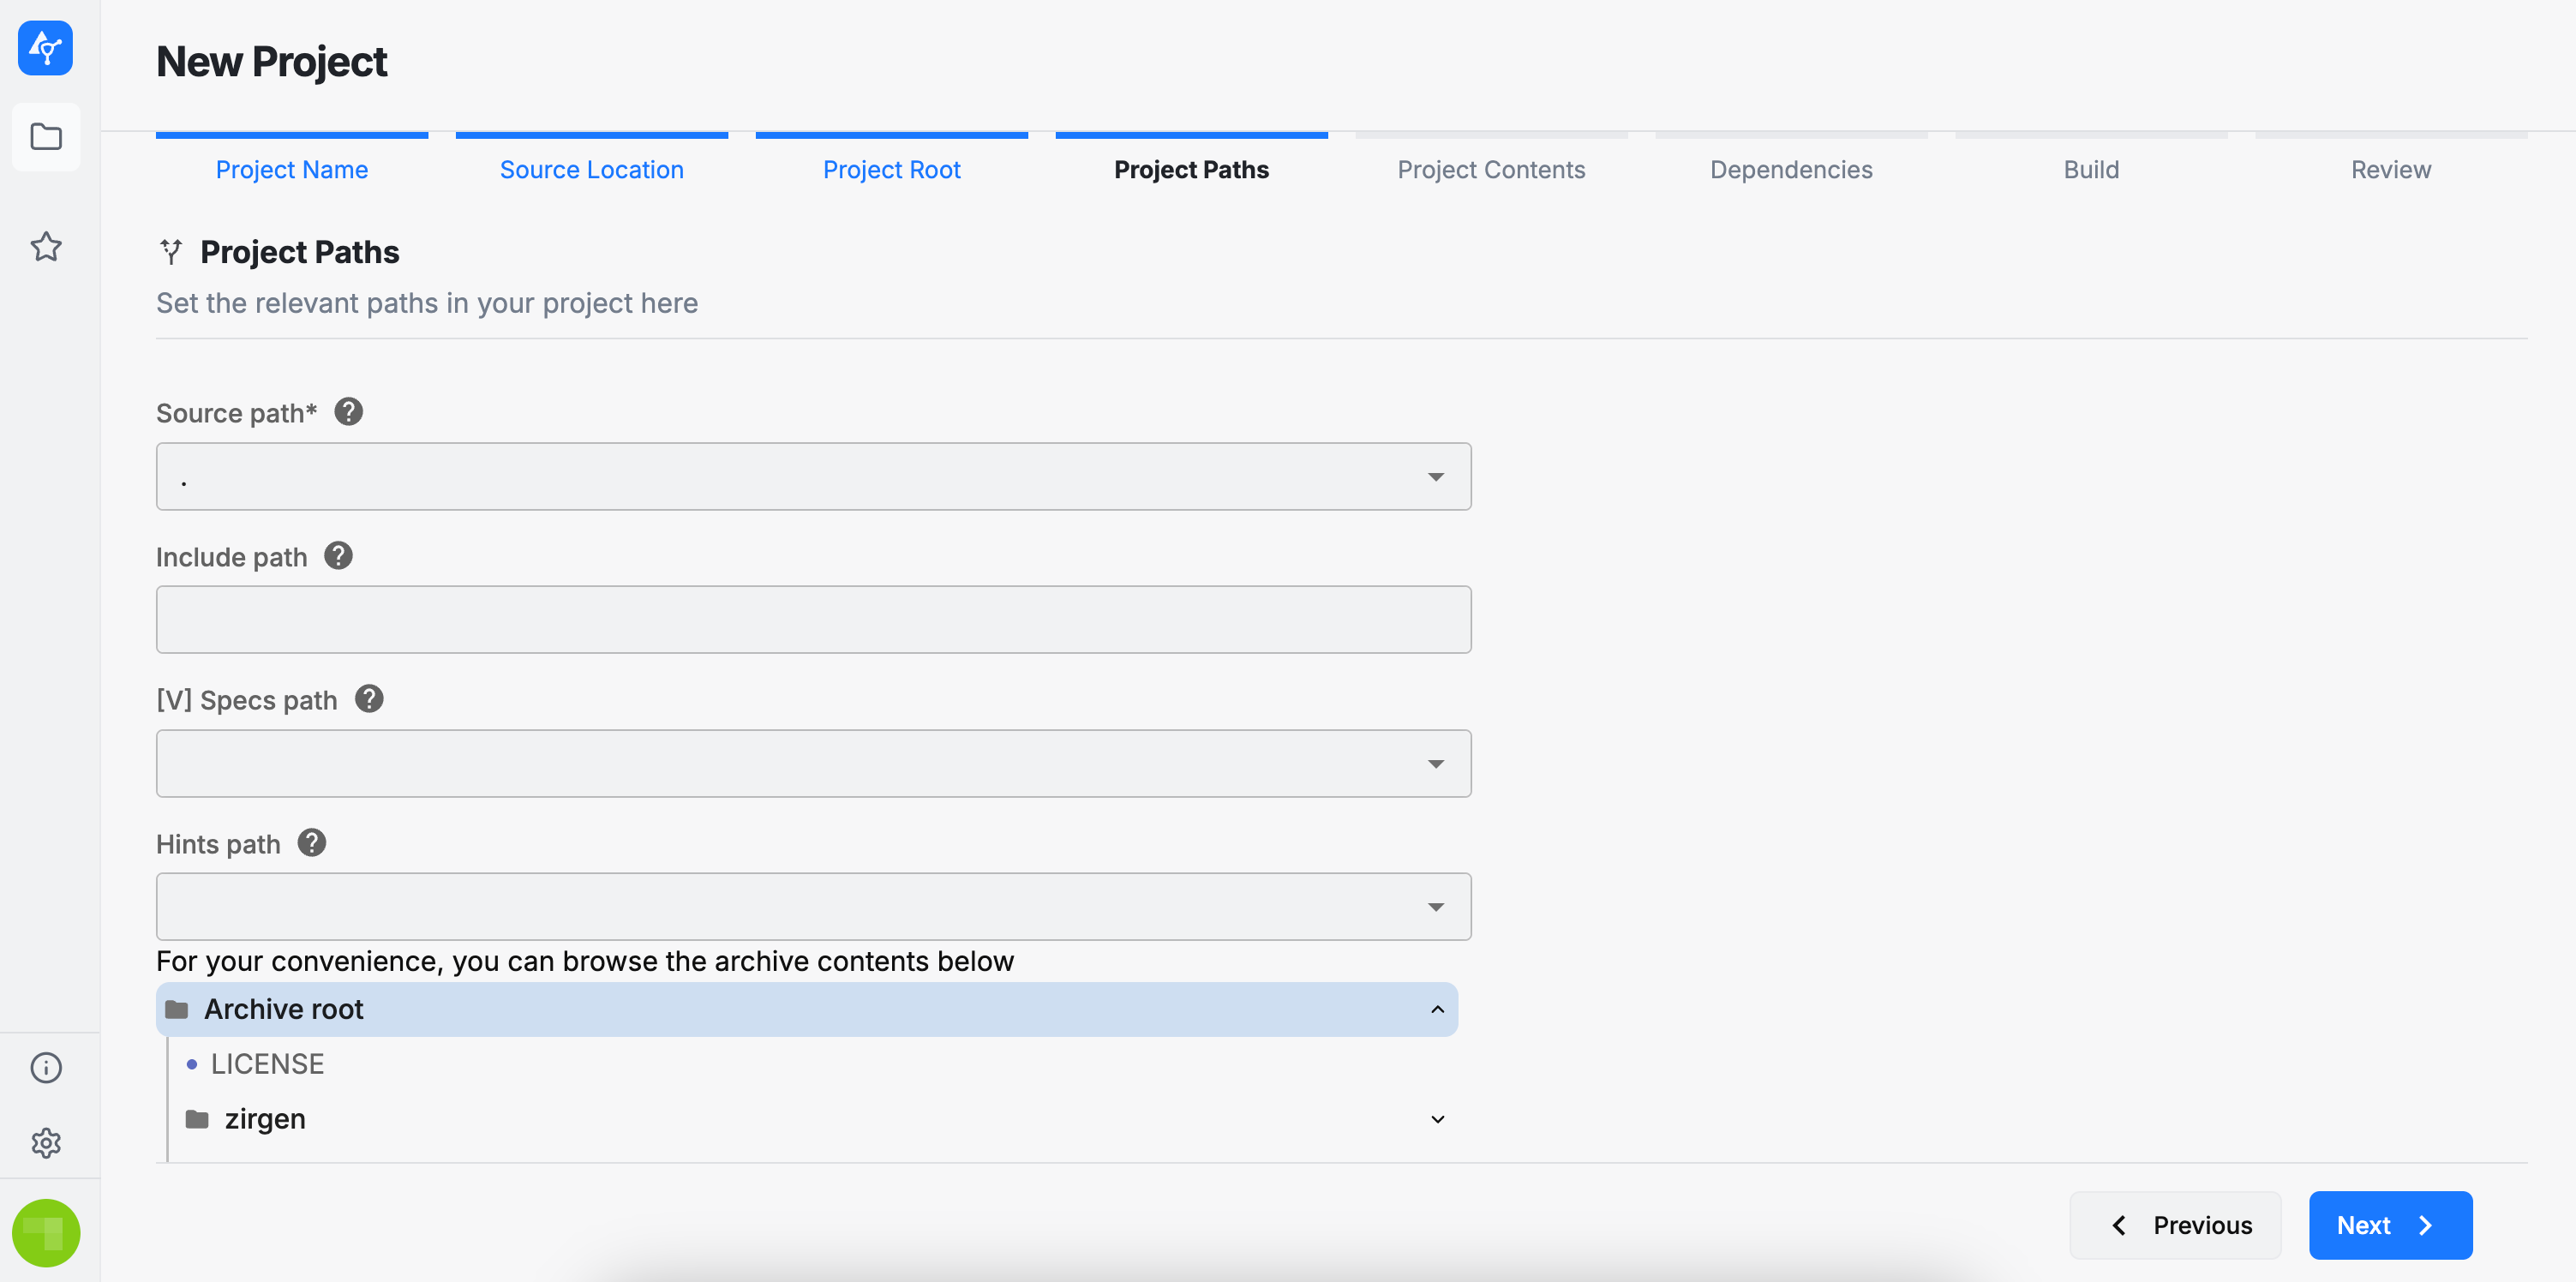Open the [V] Specs path dropdown
Viewport: 2576px width, 1282px height.
1435,764
